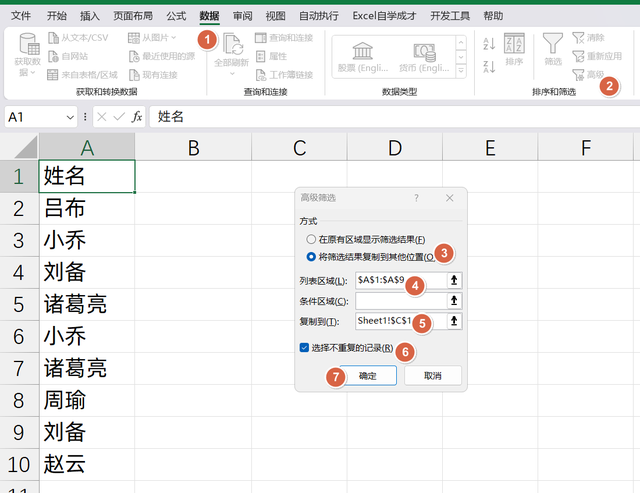The height and width of the screenshot is (493, 640).
Task: Open the 排序 (Sort) dialog icon
Action: click(514, 43)
